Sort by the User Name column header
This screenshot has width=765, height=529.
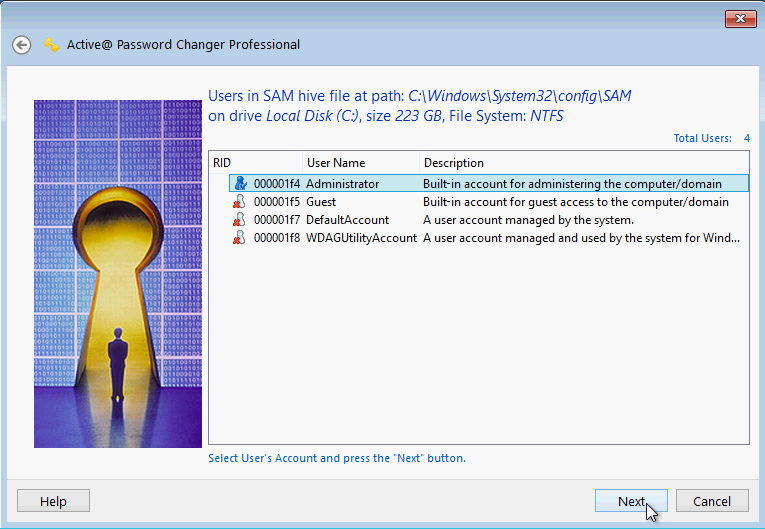coord(361,163)
